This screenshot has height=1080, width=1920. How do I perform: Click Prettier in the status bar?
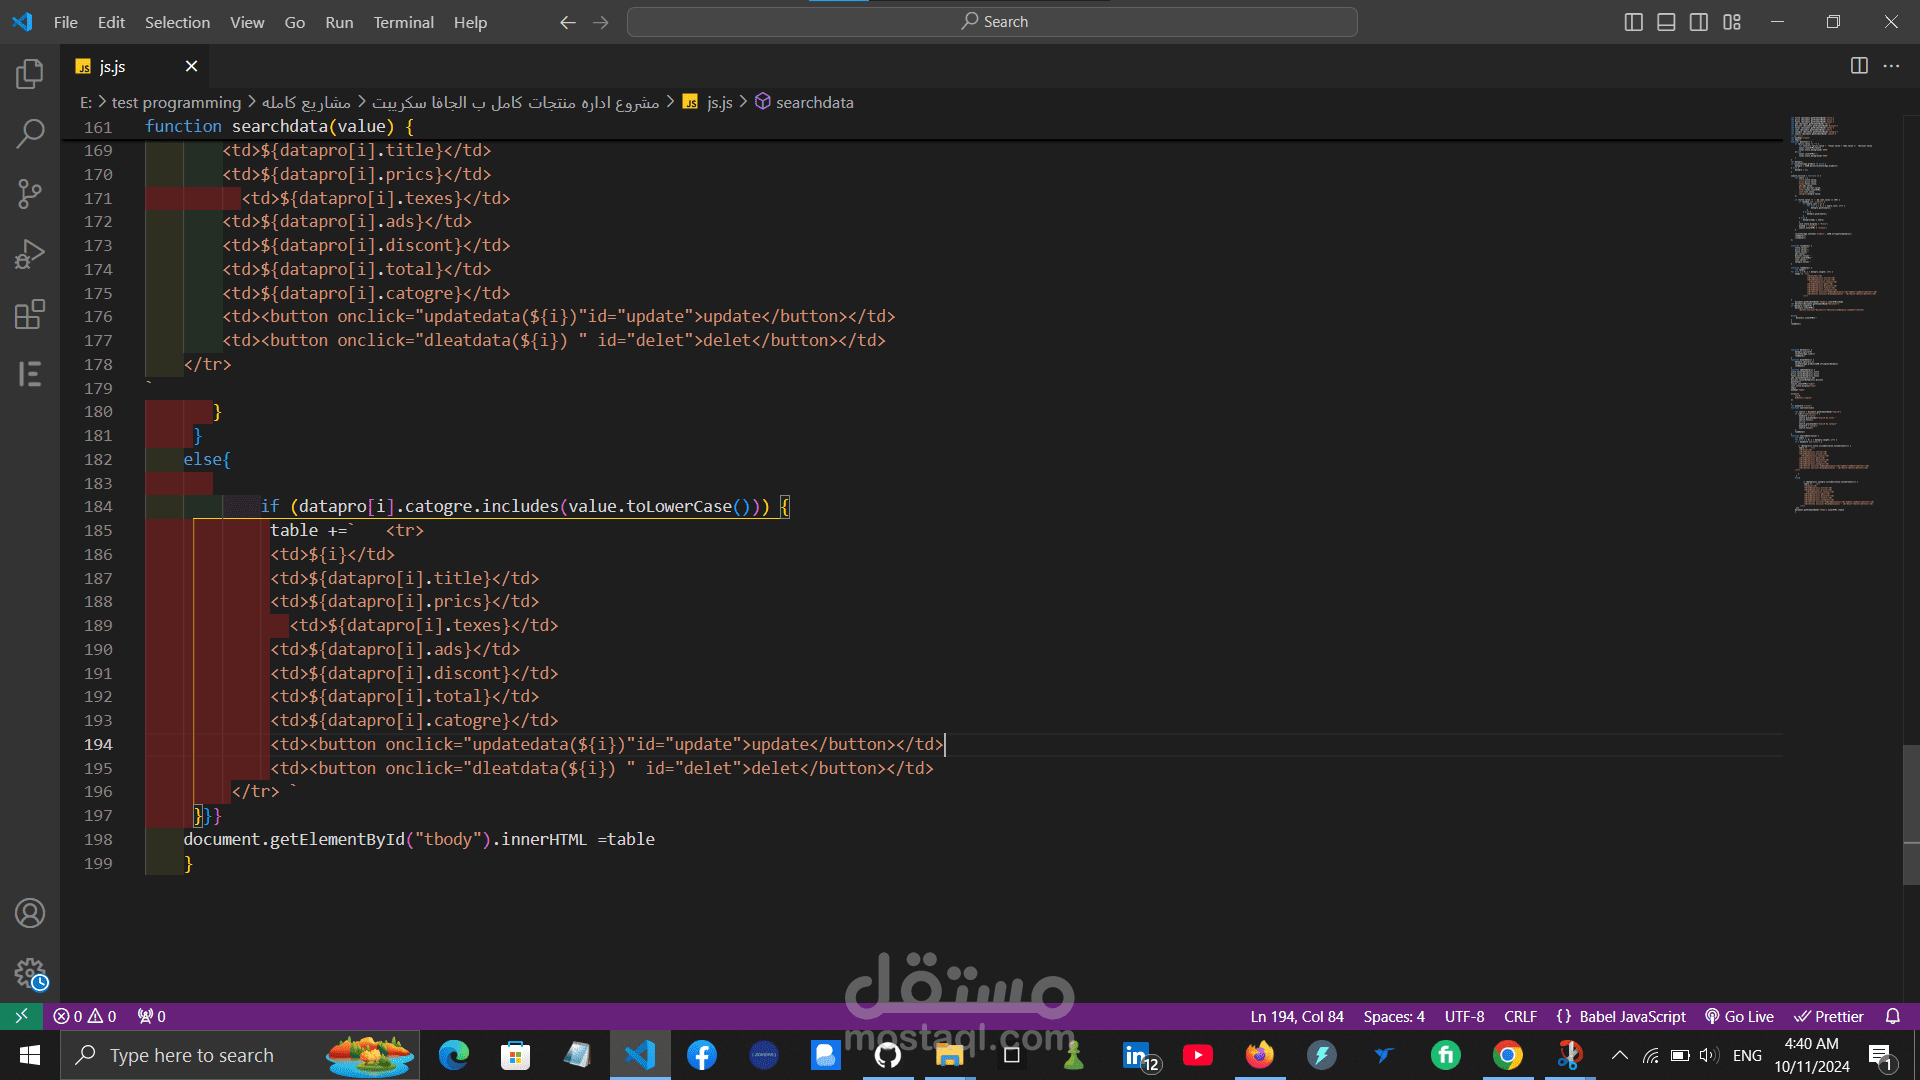point(1829,1016)
